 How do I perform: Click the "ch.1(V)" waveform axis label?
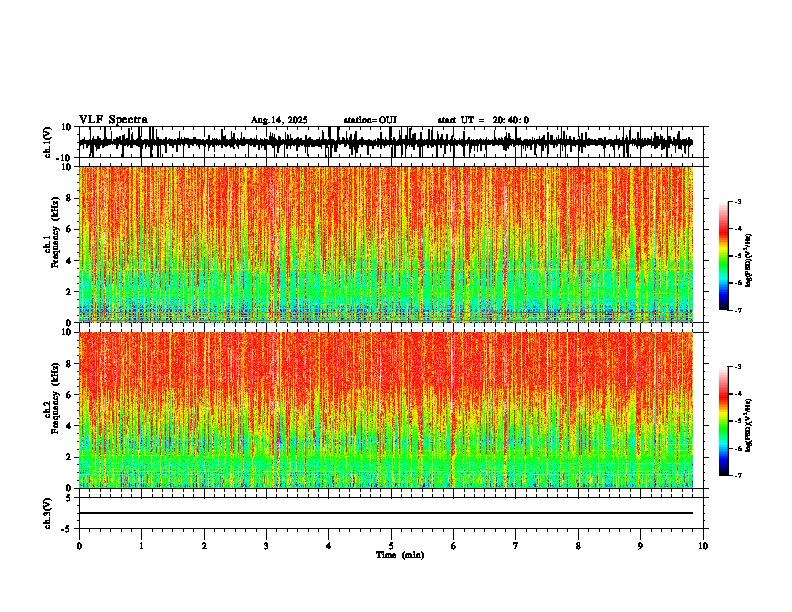(48, 142)
